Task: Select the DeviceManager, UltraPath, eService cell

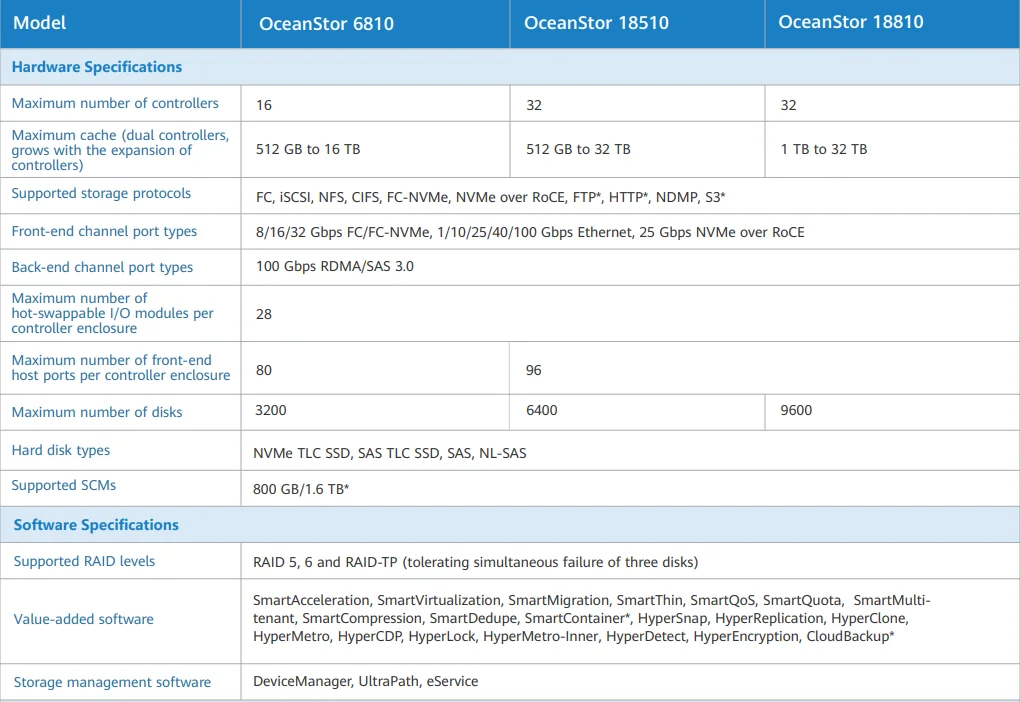Action: (x=365, y=681)
